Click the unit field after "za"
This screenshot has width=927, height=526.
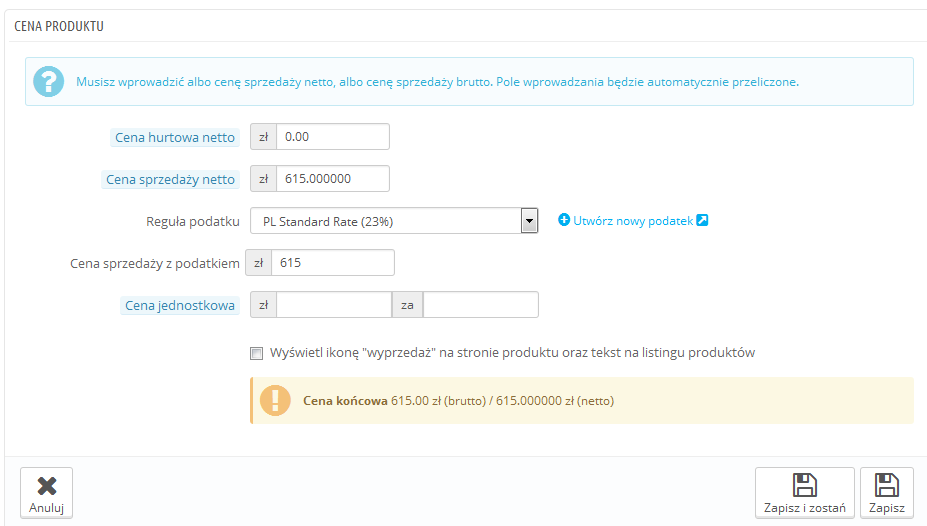point(480,305)
